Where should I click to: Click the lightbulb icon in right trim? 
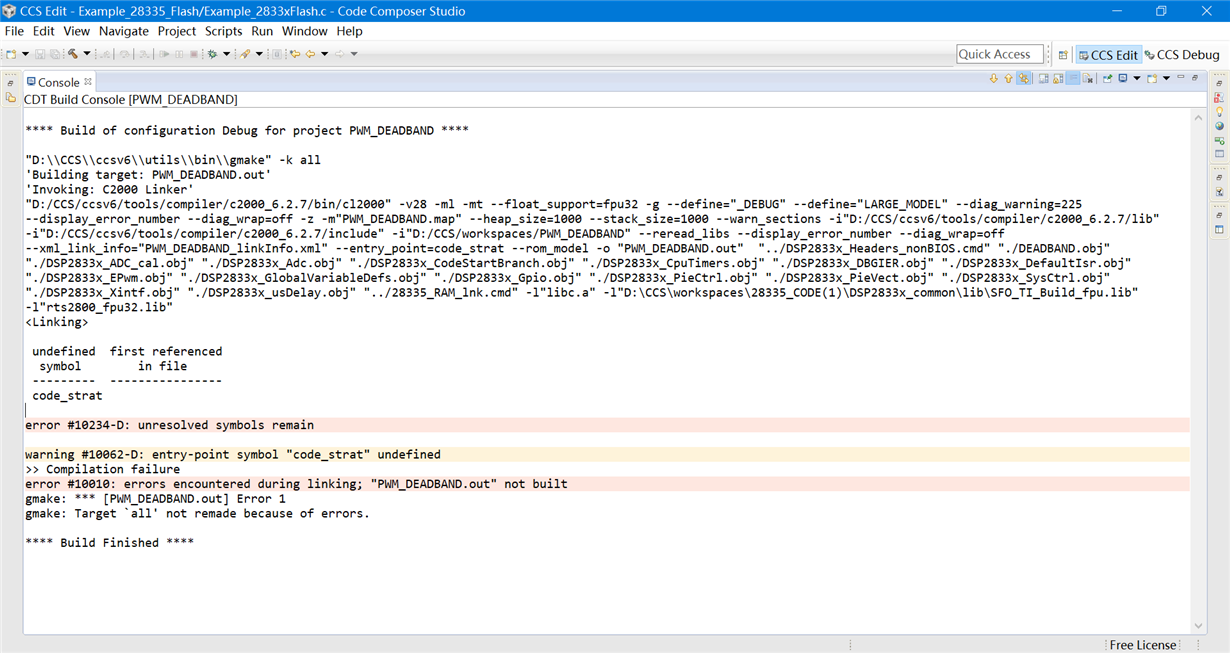pyautogui.click(x=1219, y=112)
